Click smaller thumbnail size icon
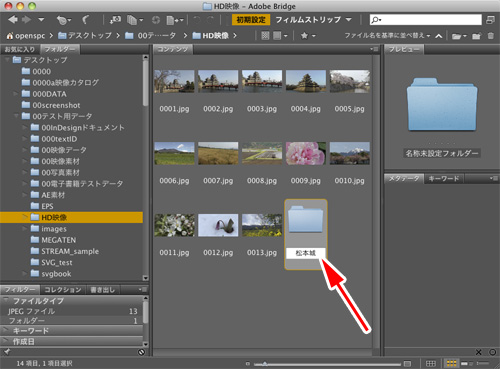The image size is (500, 369). [248, 364]
